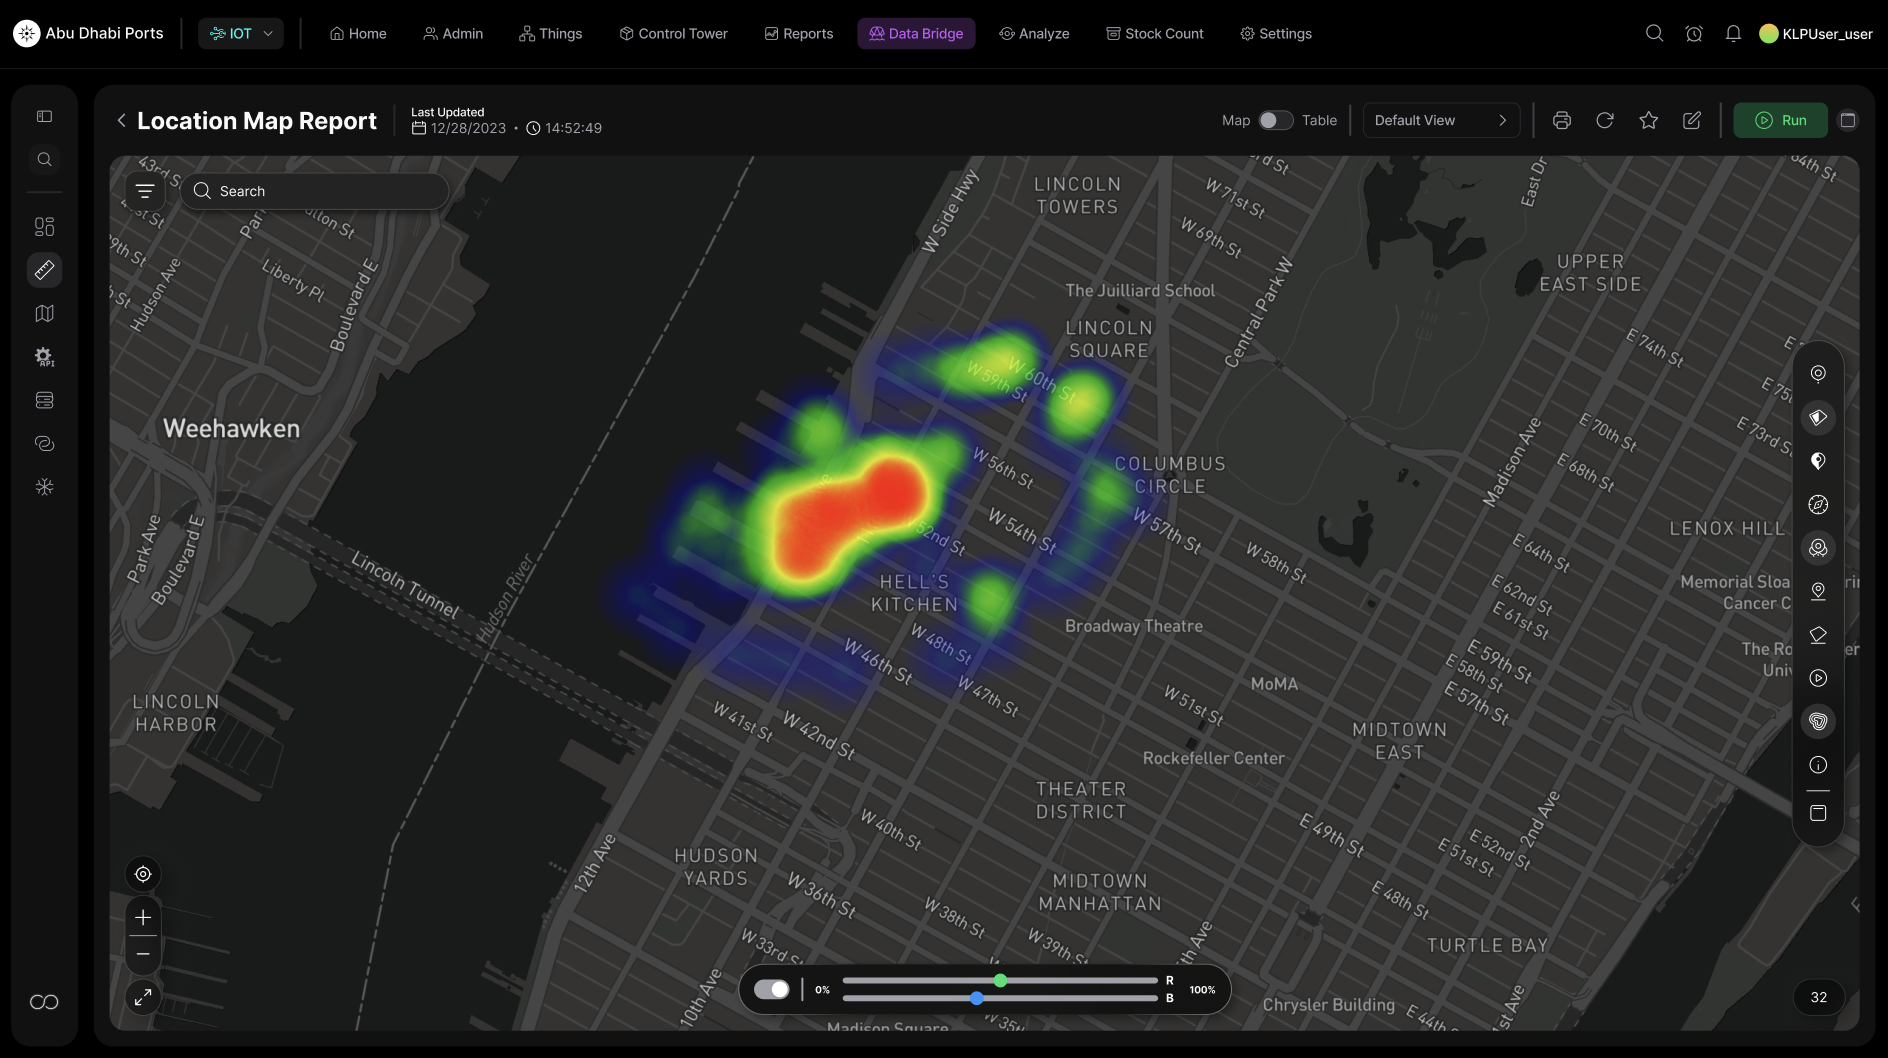Recenter map with locate button

(x=143, y=874)
